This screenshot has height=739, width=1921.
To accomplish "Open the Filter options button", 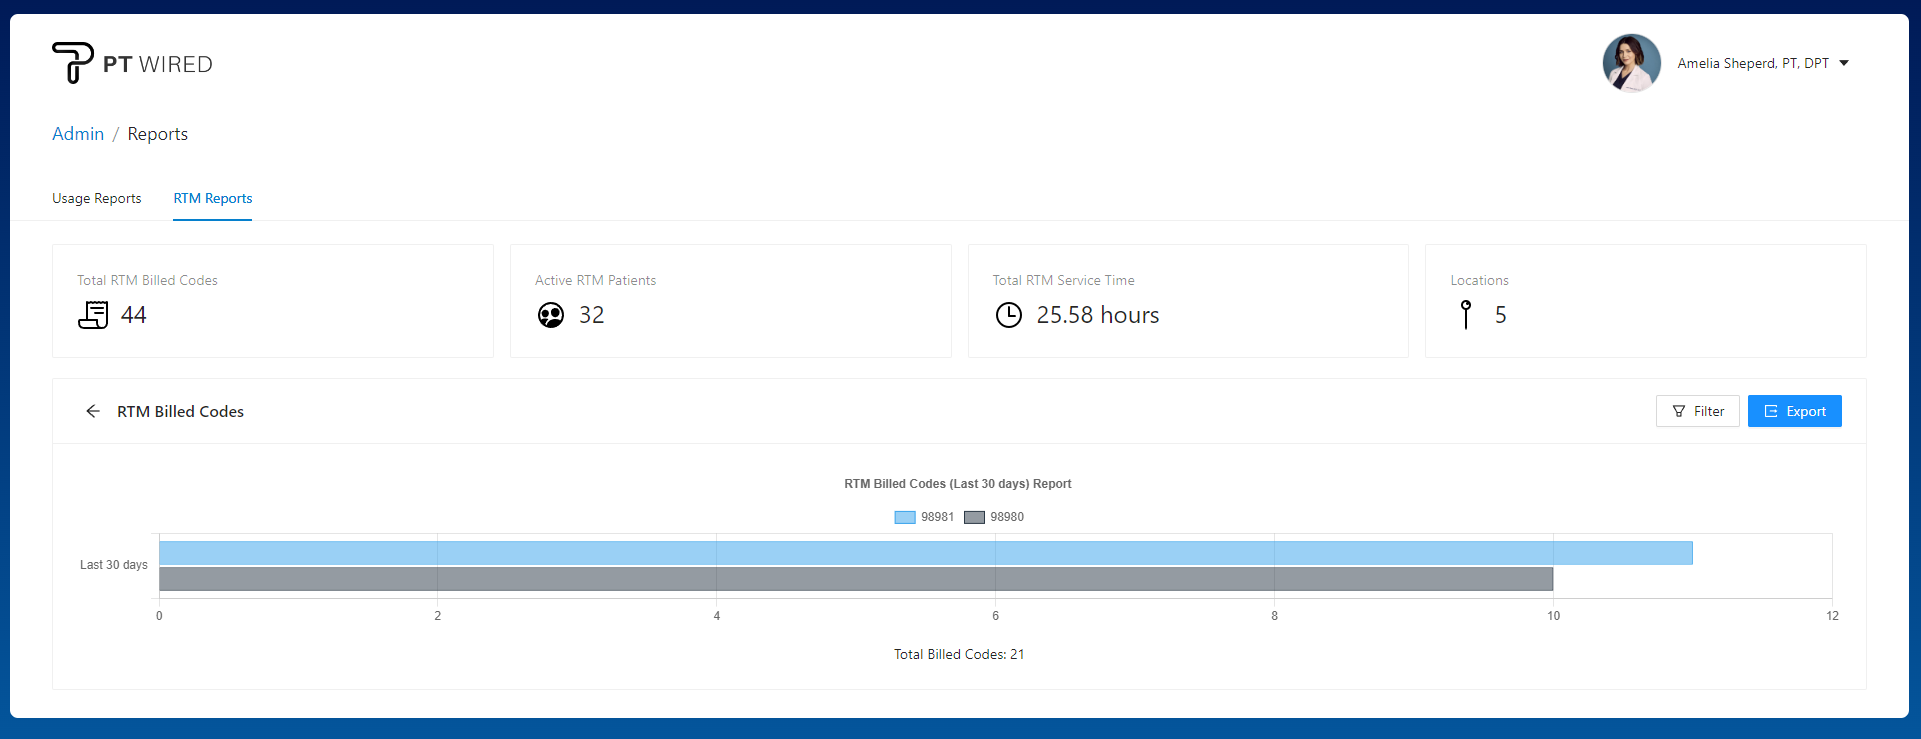I will coord(1697,411).
